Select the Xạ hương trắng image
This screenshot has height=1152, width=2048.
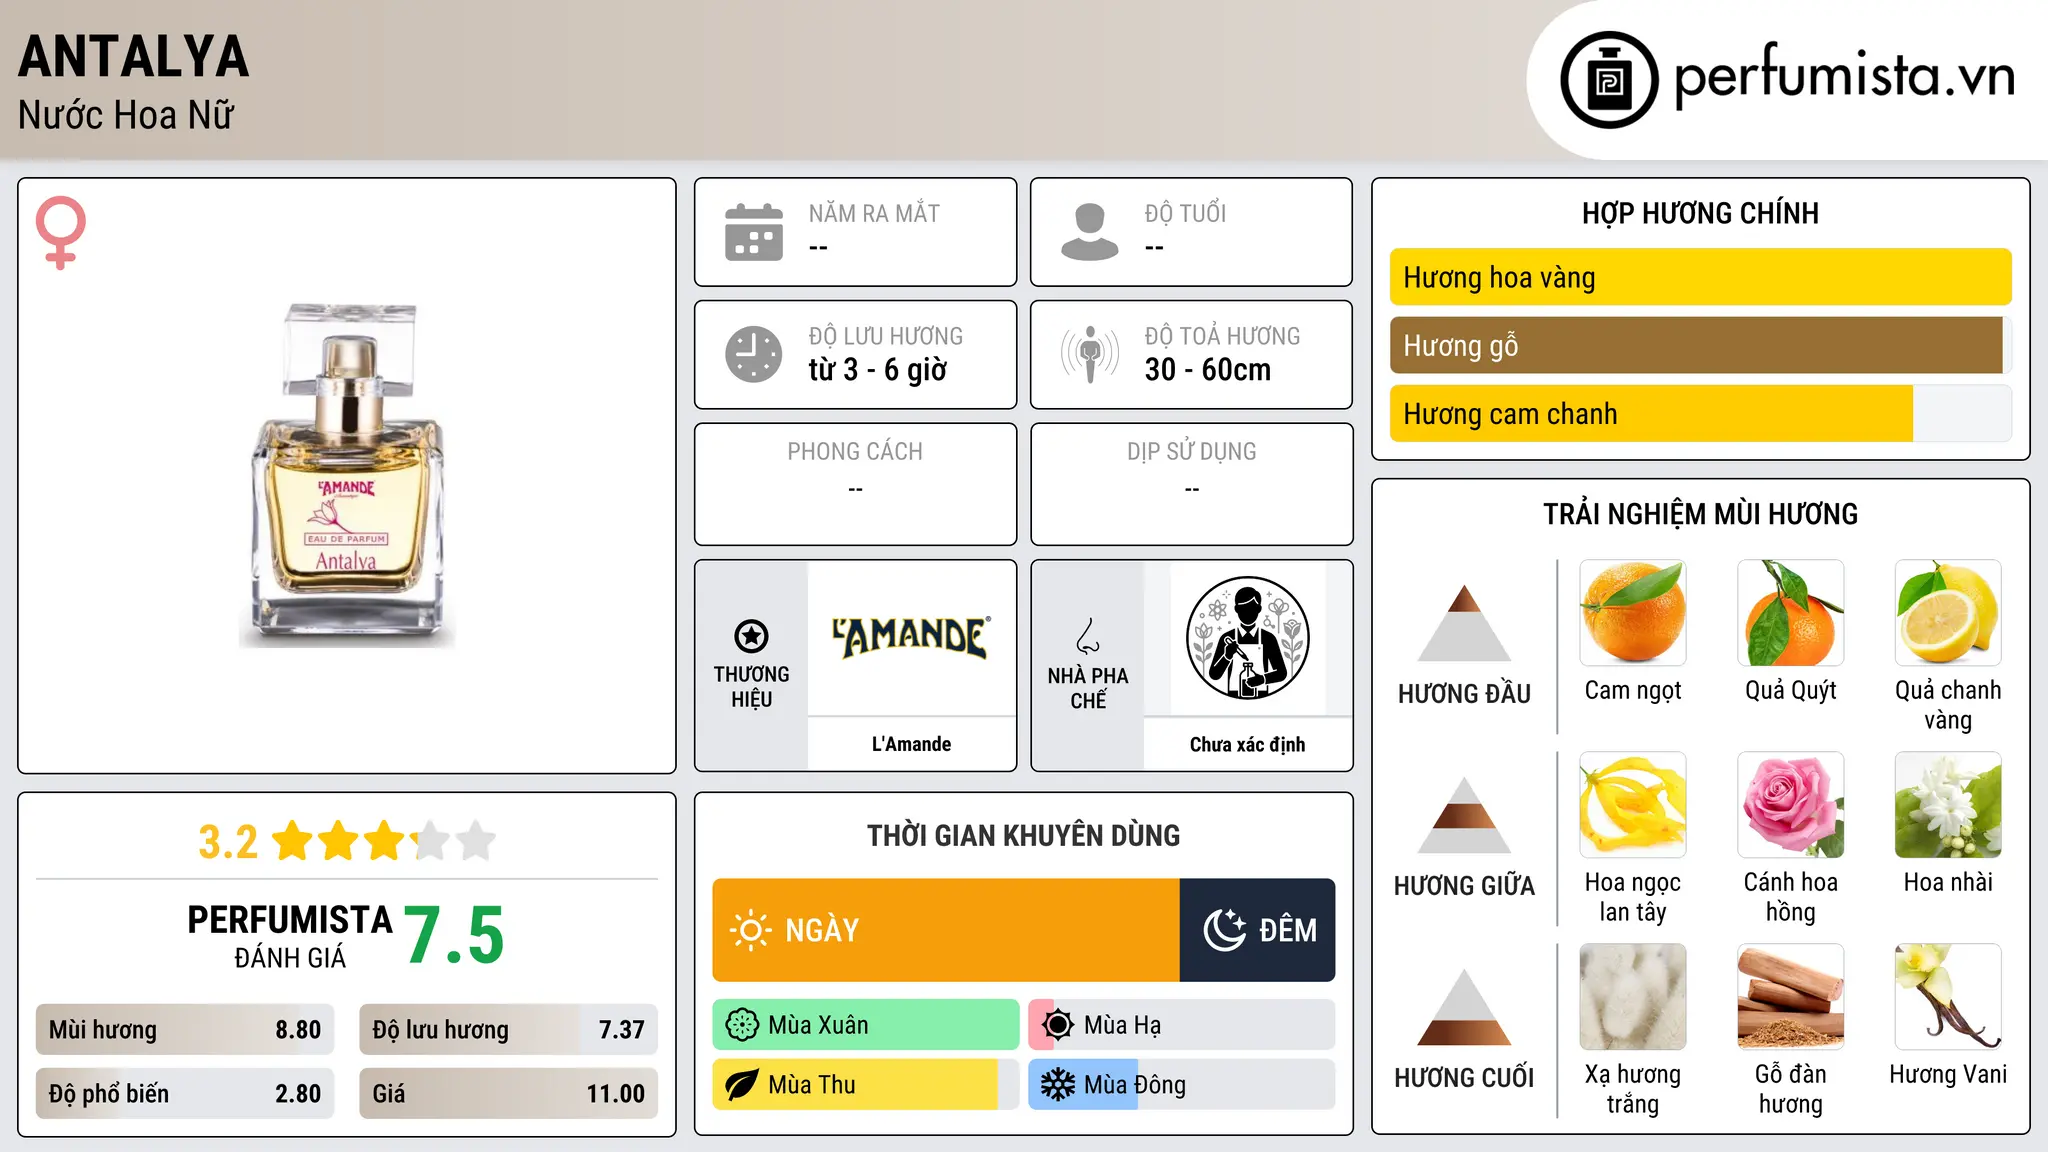pos(1633,997)
